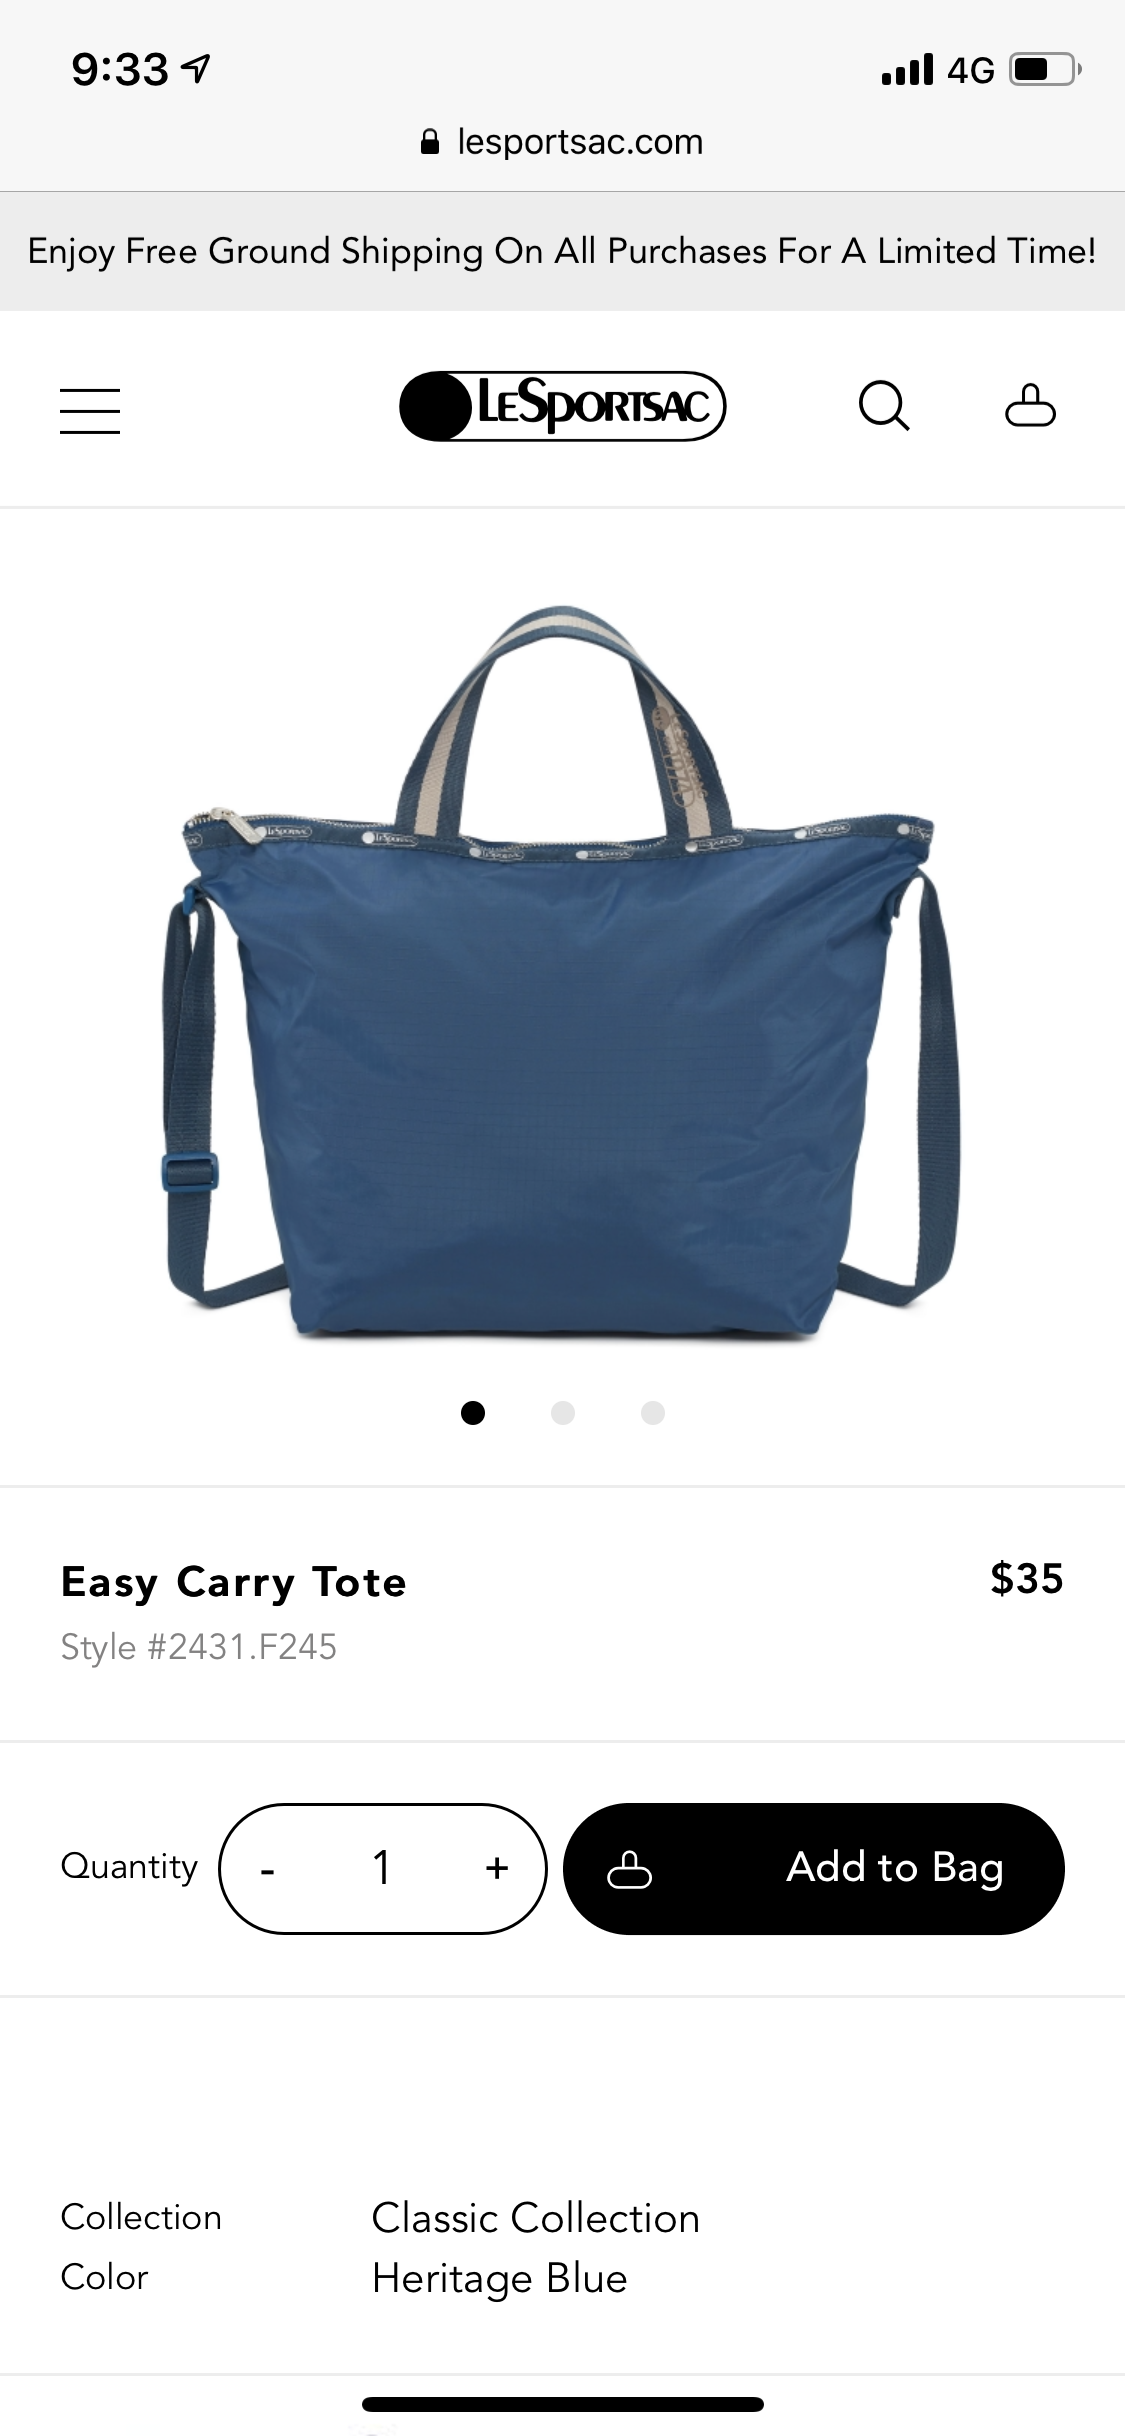Tap the Heritage Blue color value
Viewport: 1125px width, 2436px height.
(500, 2278)
